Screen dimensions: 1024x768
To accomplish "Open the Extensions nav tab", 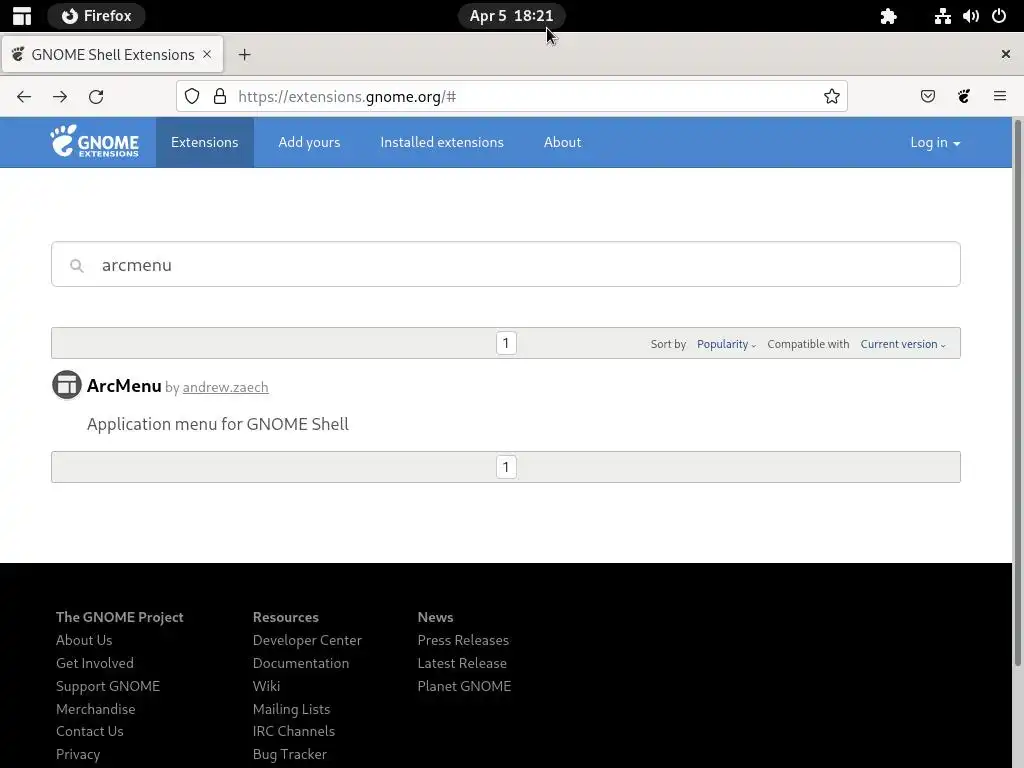I will click(204, 142).
